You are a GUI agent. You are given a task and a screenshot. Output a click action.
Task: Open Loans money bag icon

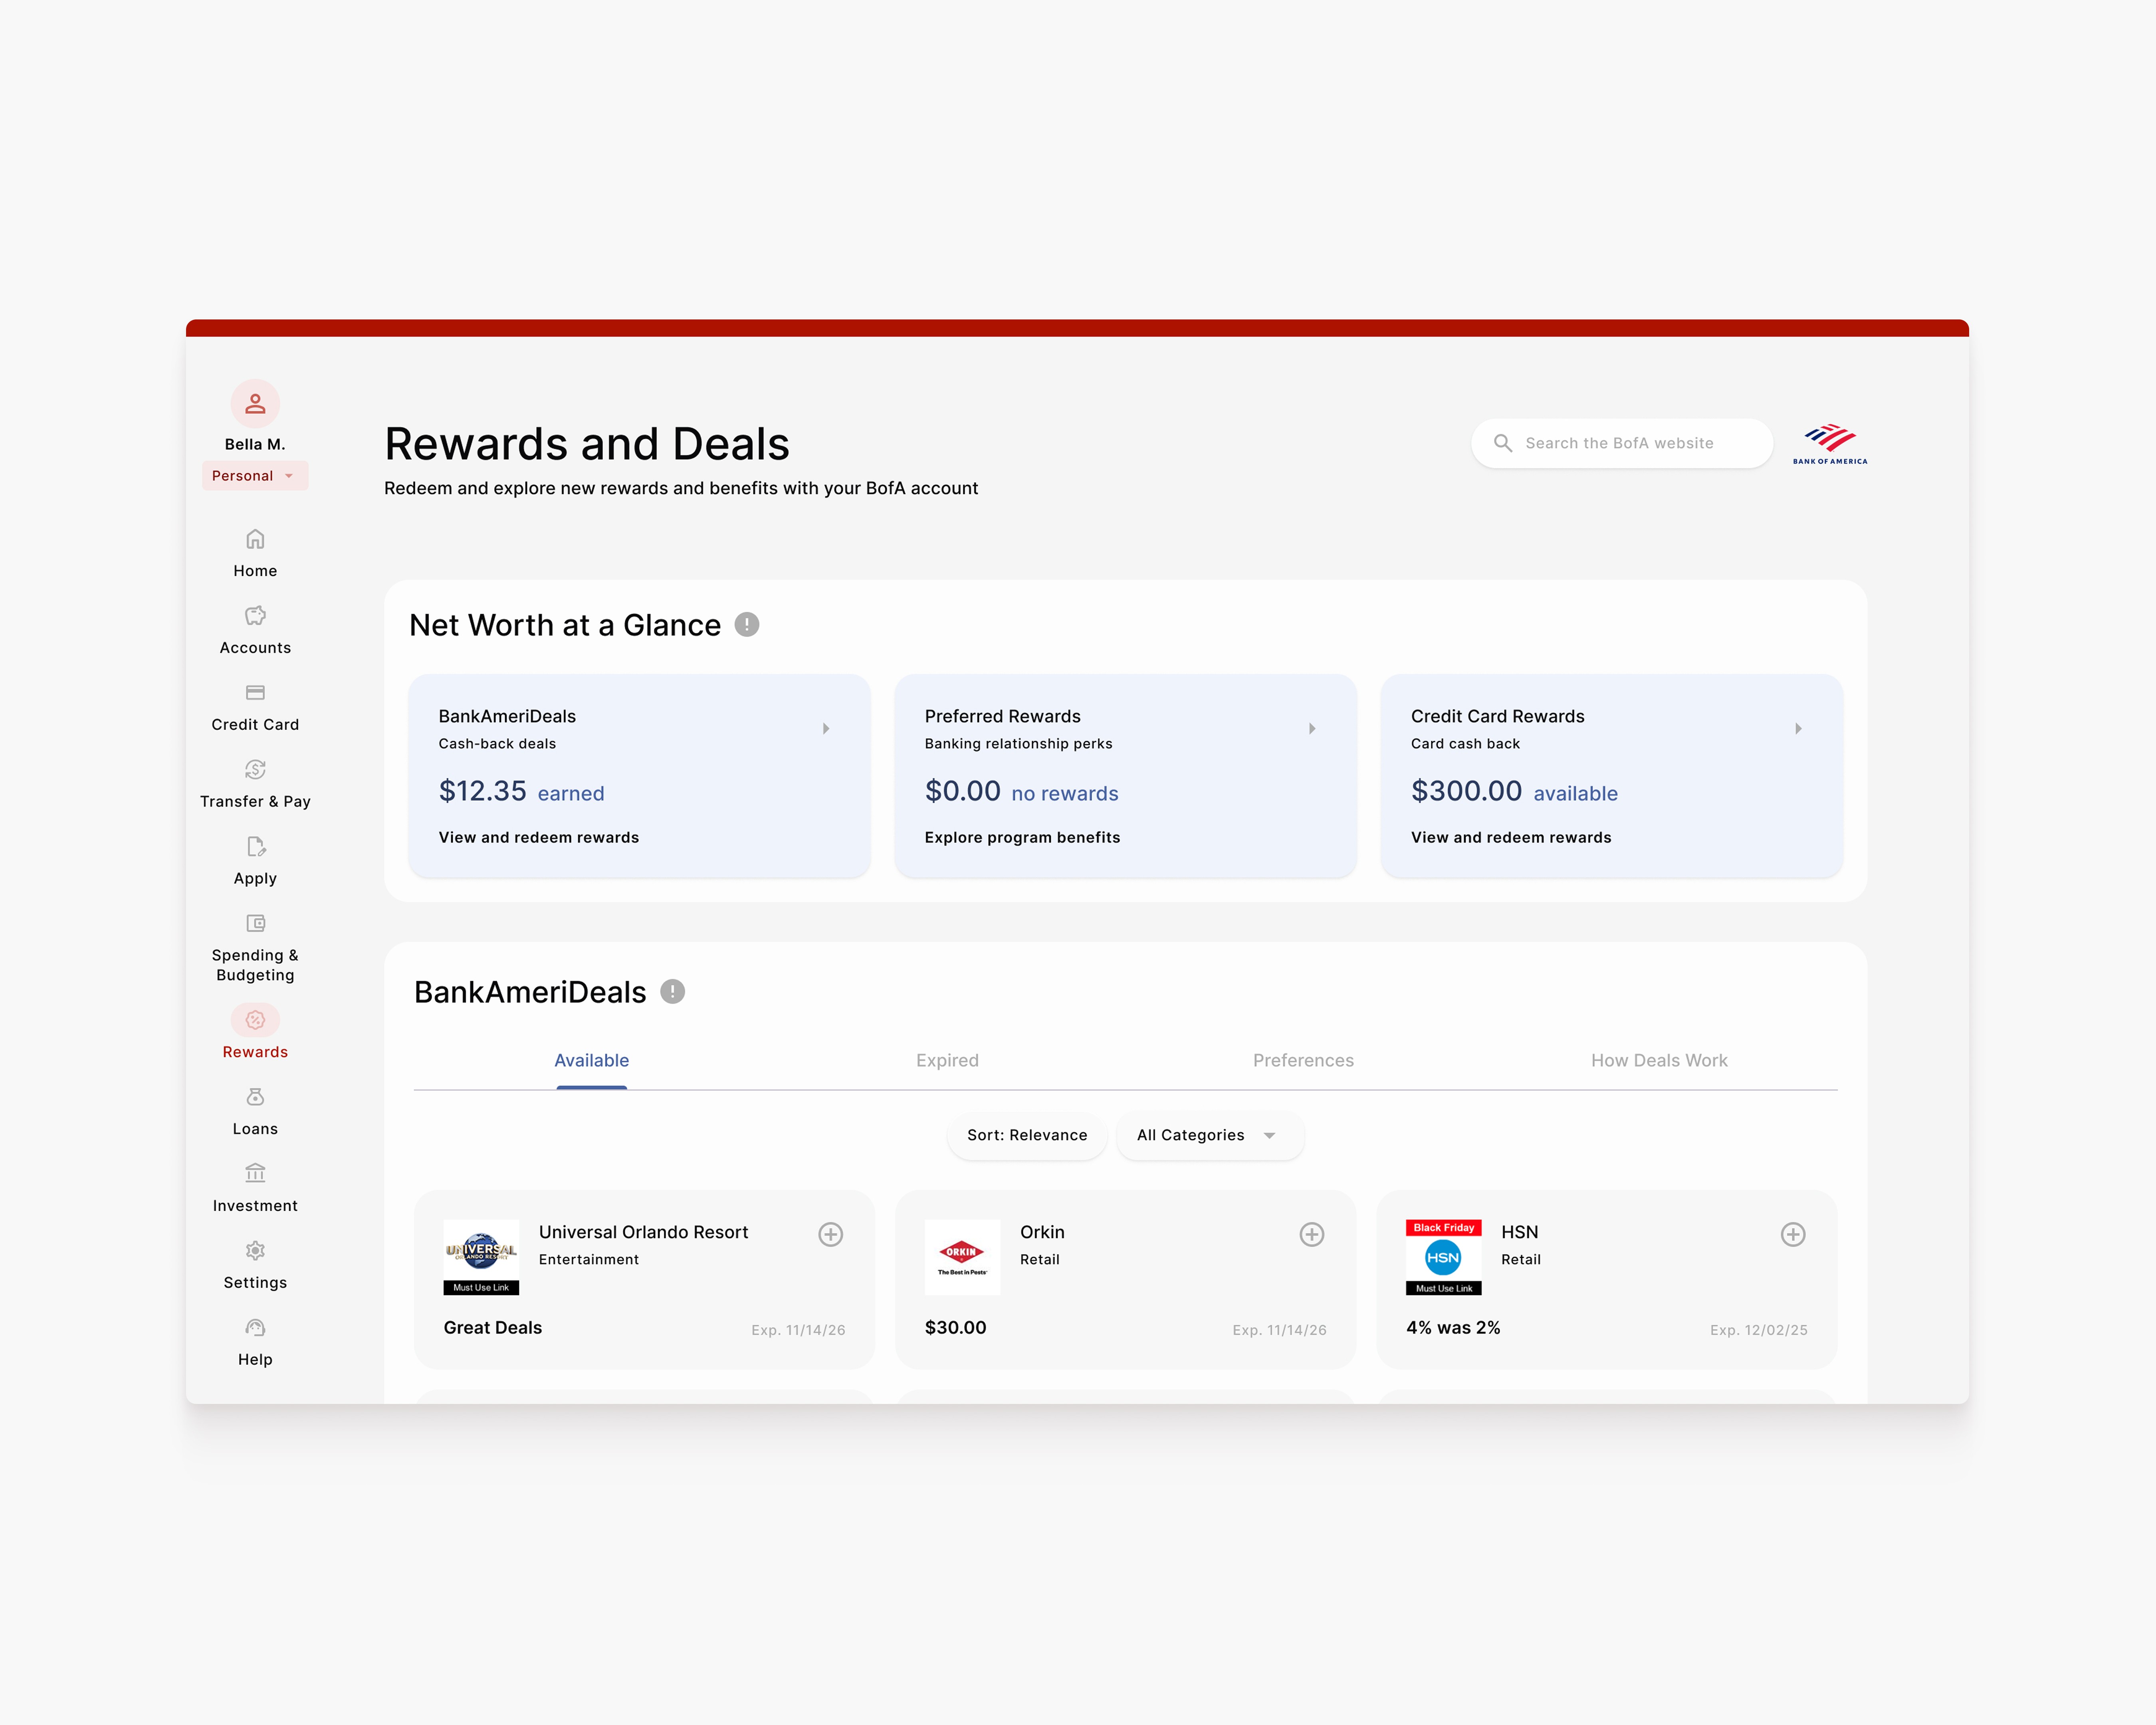pos(255,1097)
